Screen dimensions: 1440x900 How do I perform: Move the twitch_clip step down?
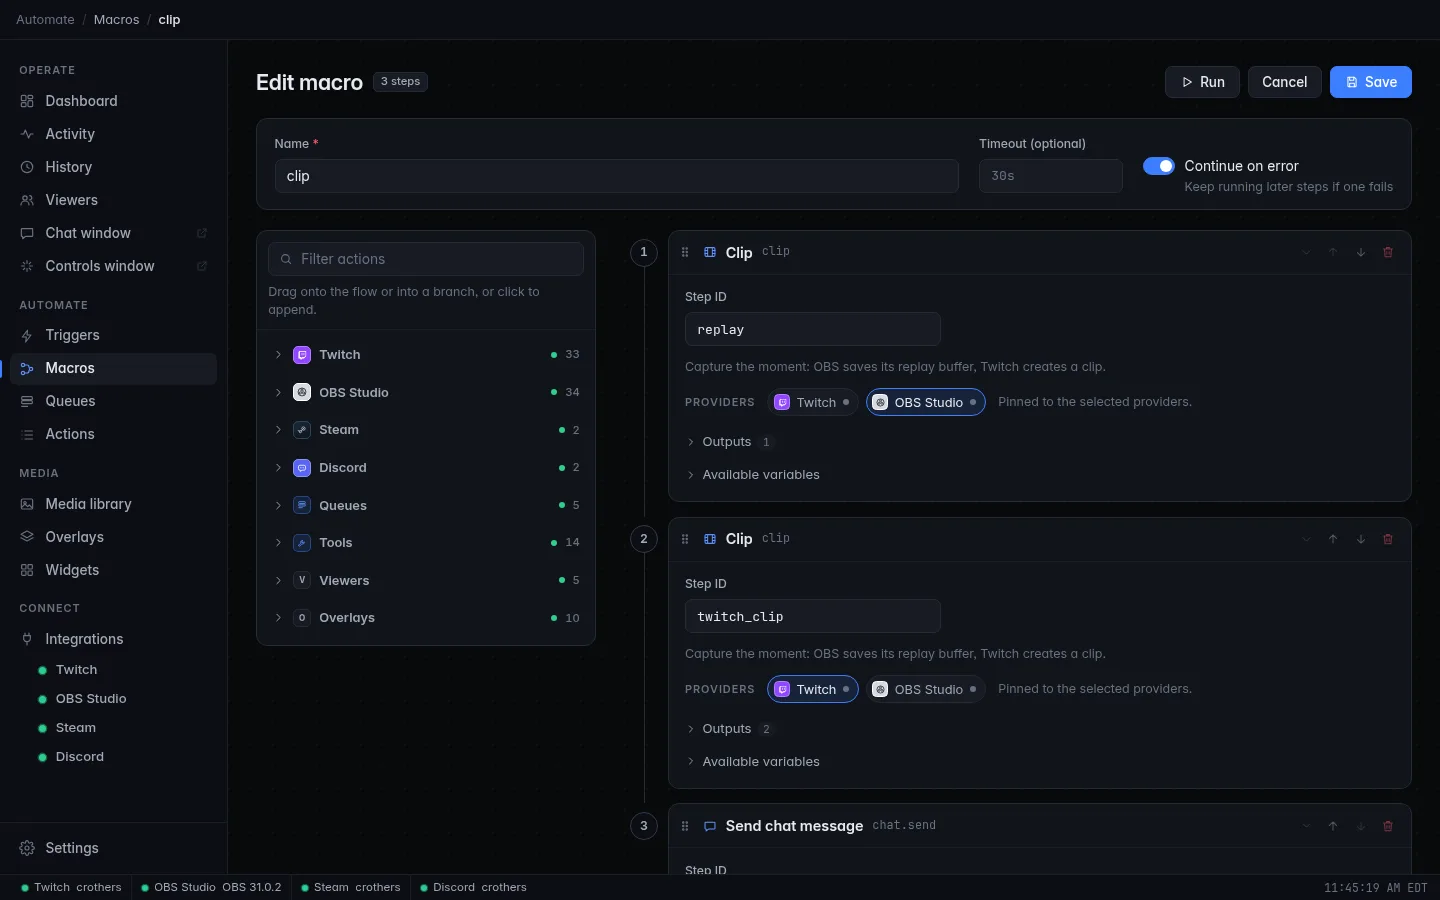1361,539
